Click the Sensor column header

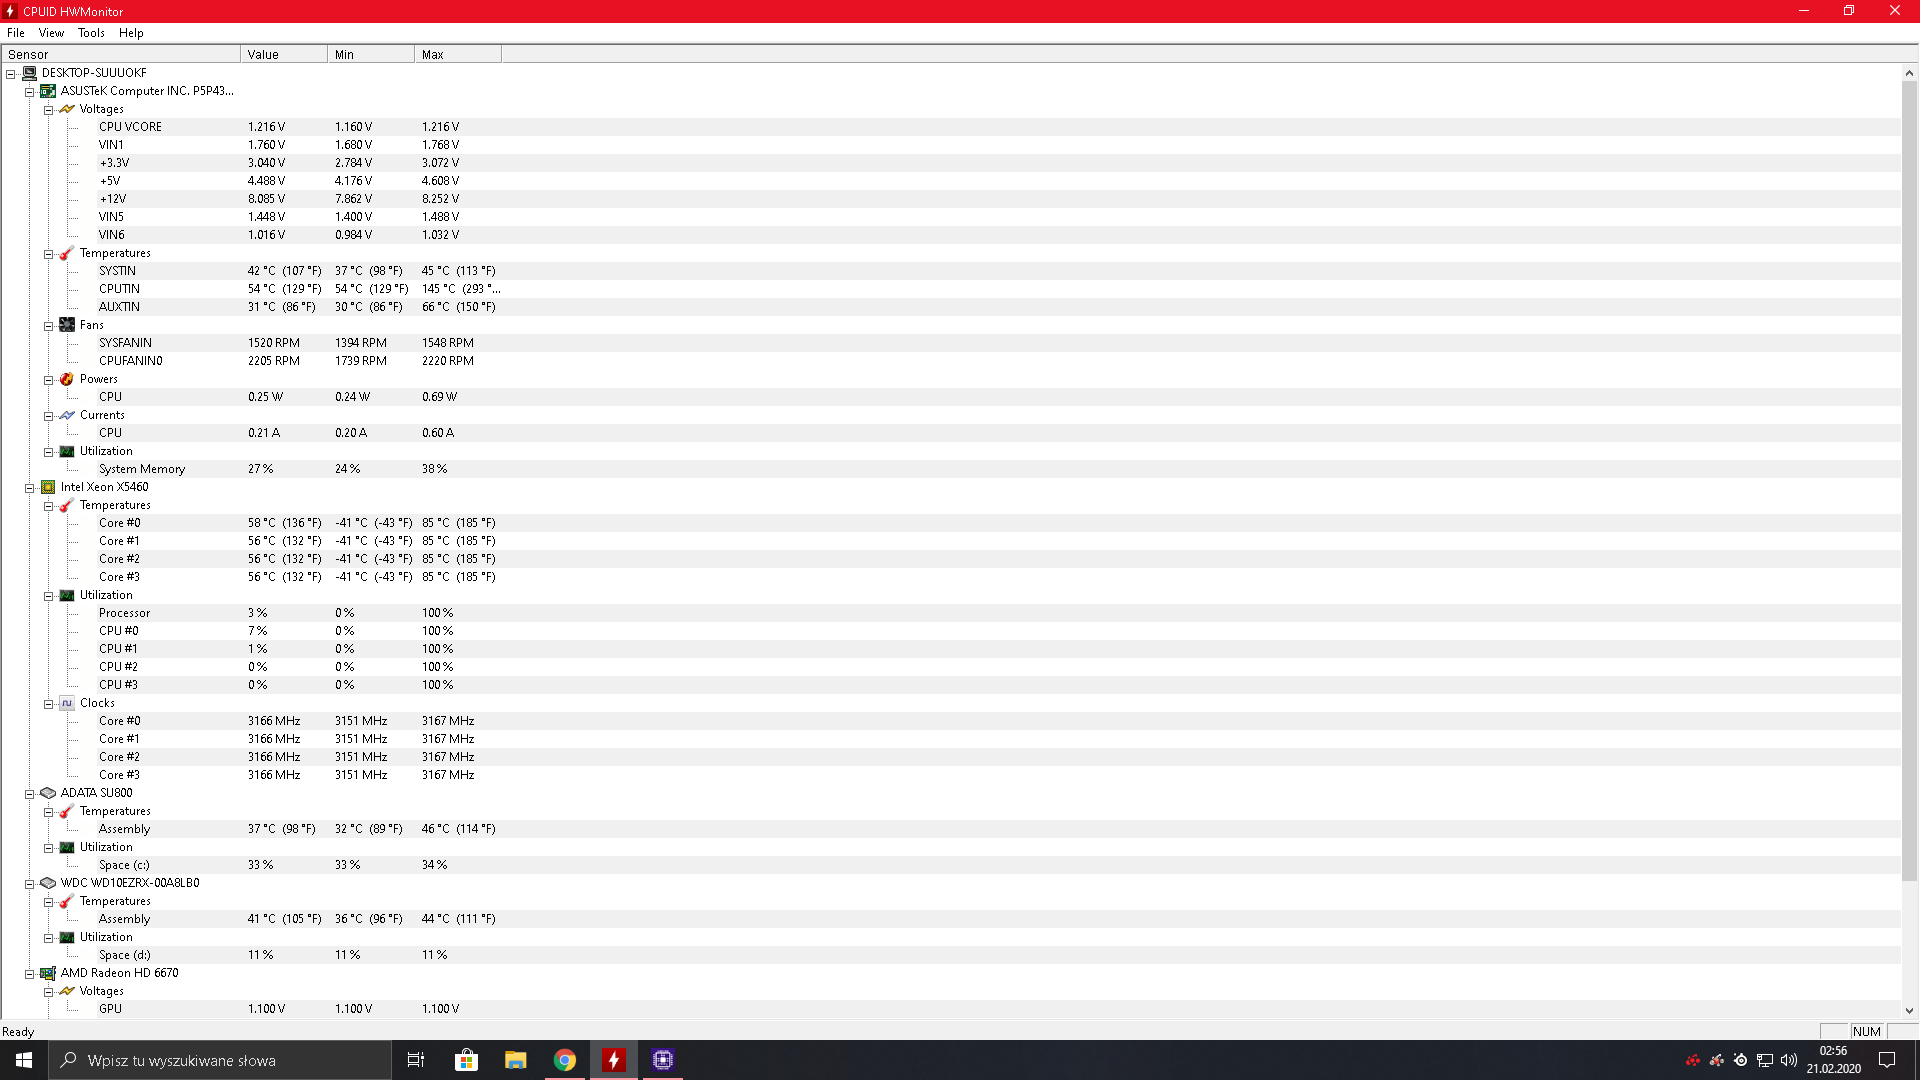[121, 54]
